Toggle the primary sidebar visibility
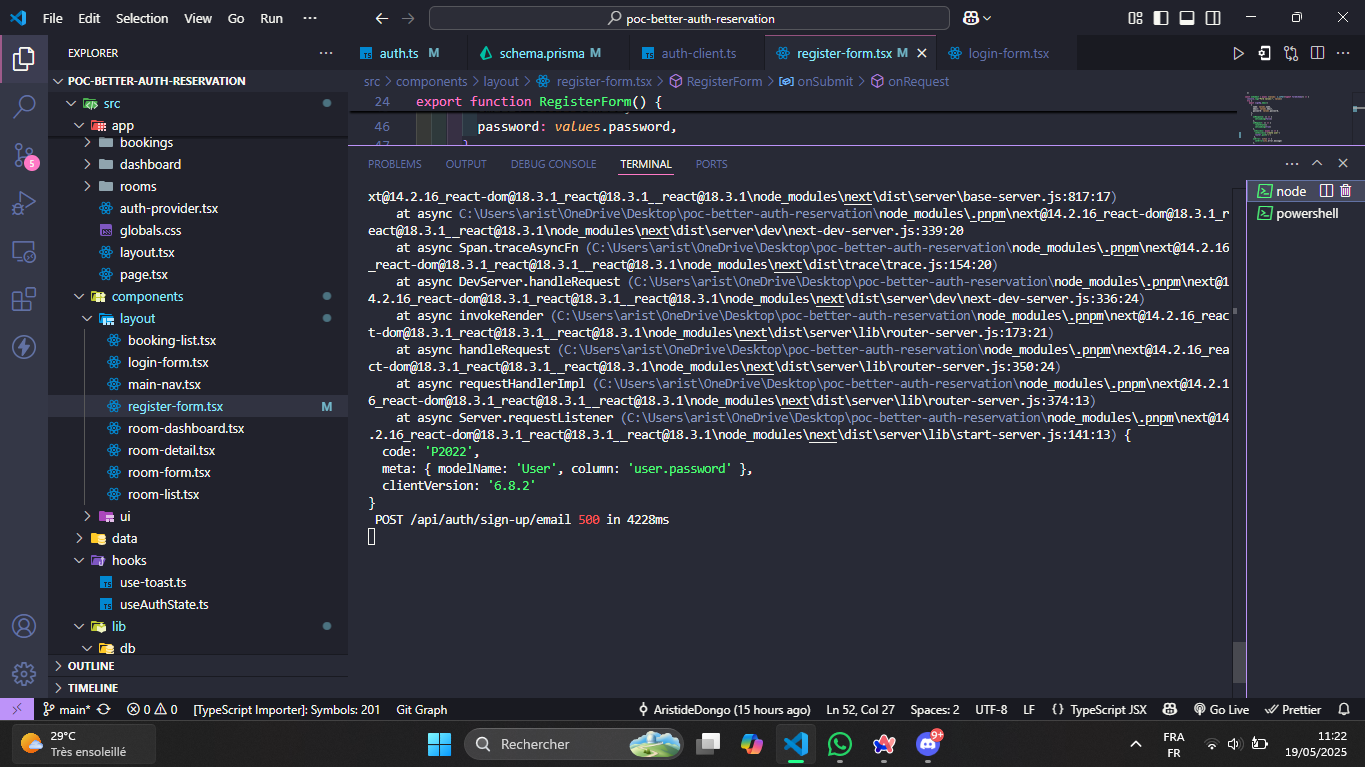1365x767 pixels. click(x=1160, y=18)
